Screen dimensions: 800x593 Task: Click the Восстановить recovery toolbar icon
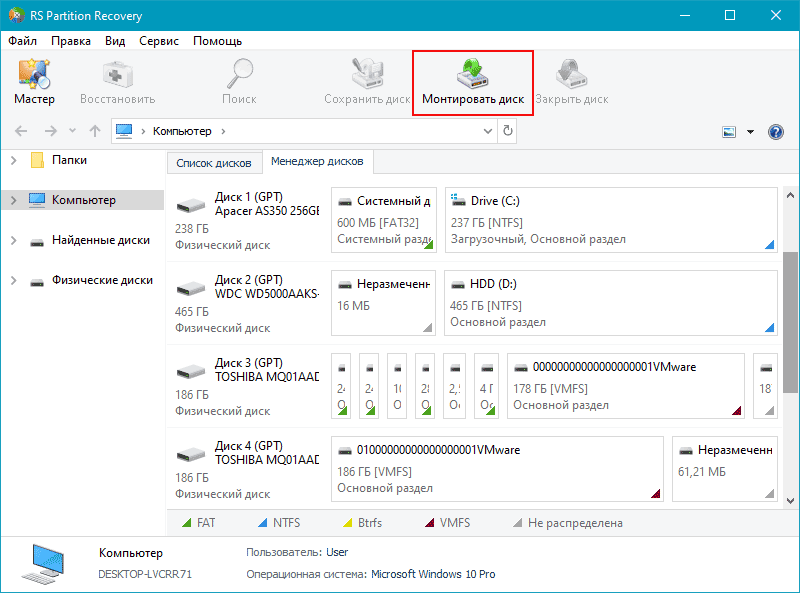coord(117,82)
